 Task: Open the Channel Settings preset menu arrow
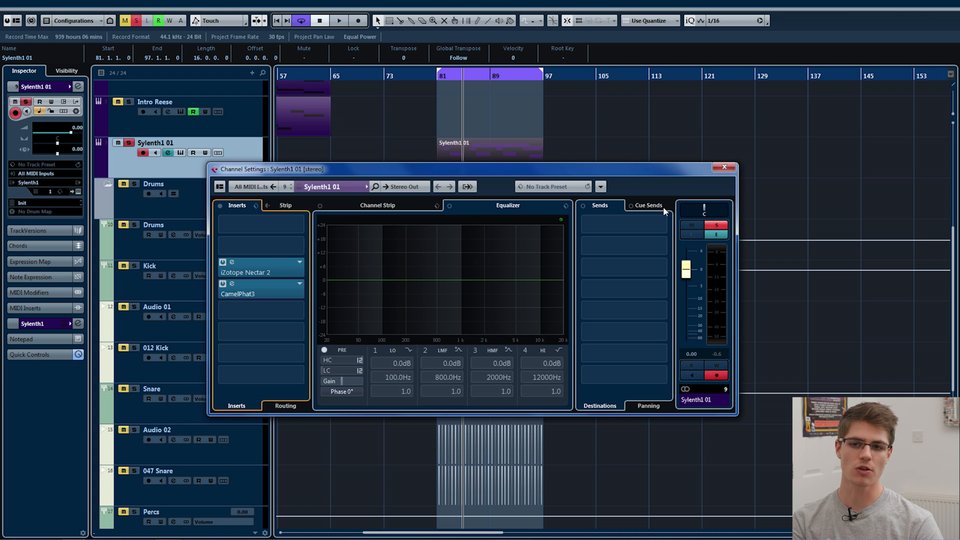click(601, 186)
